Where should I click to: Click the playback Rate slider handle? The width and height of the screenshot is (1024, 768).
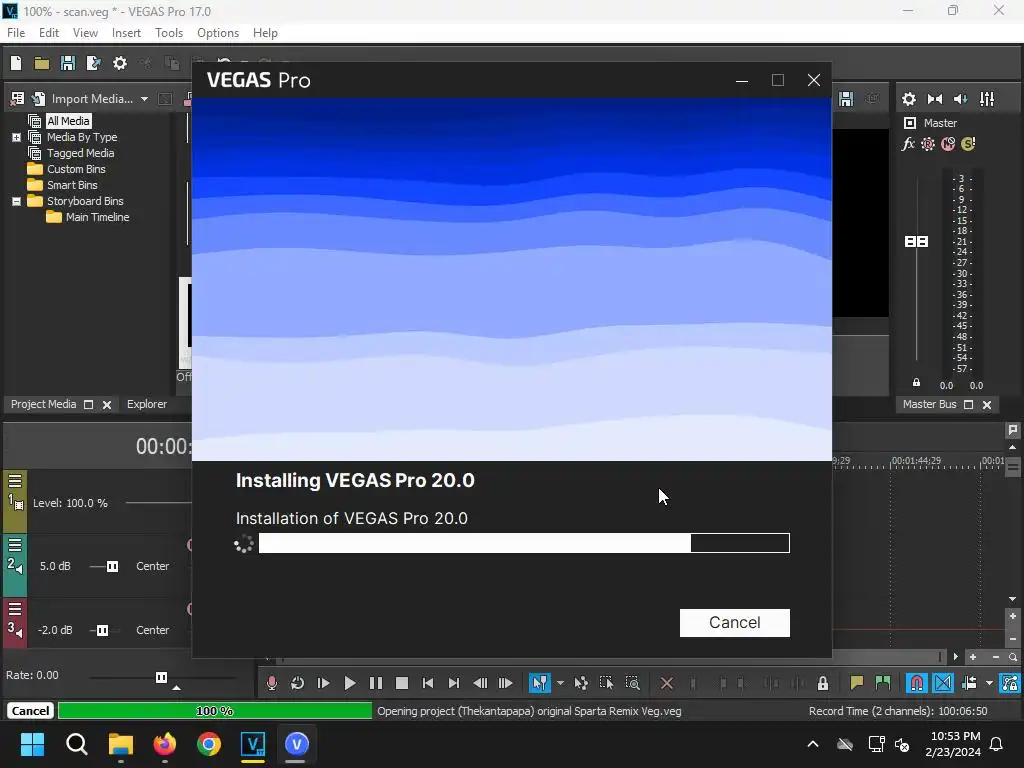point(161,677)
